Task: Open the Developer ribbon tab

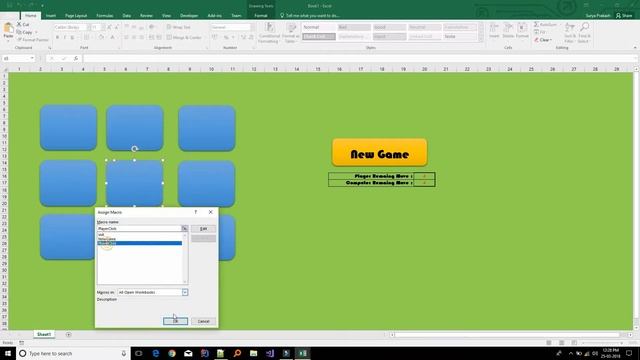Action: [189, 16]
